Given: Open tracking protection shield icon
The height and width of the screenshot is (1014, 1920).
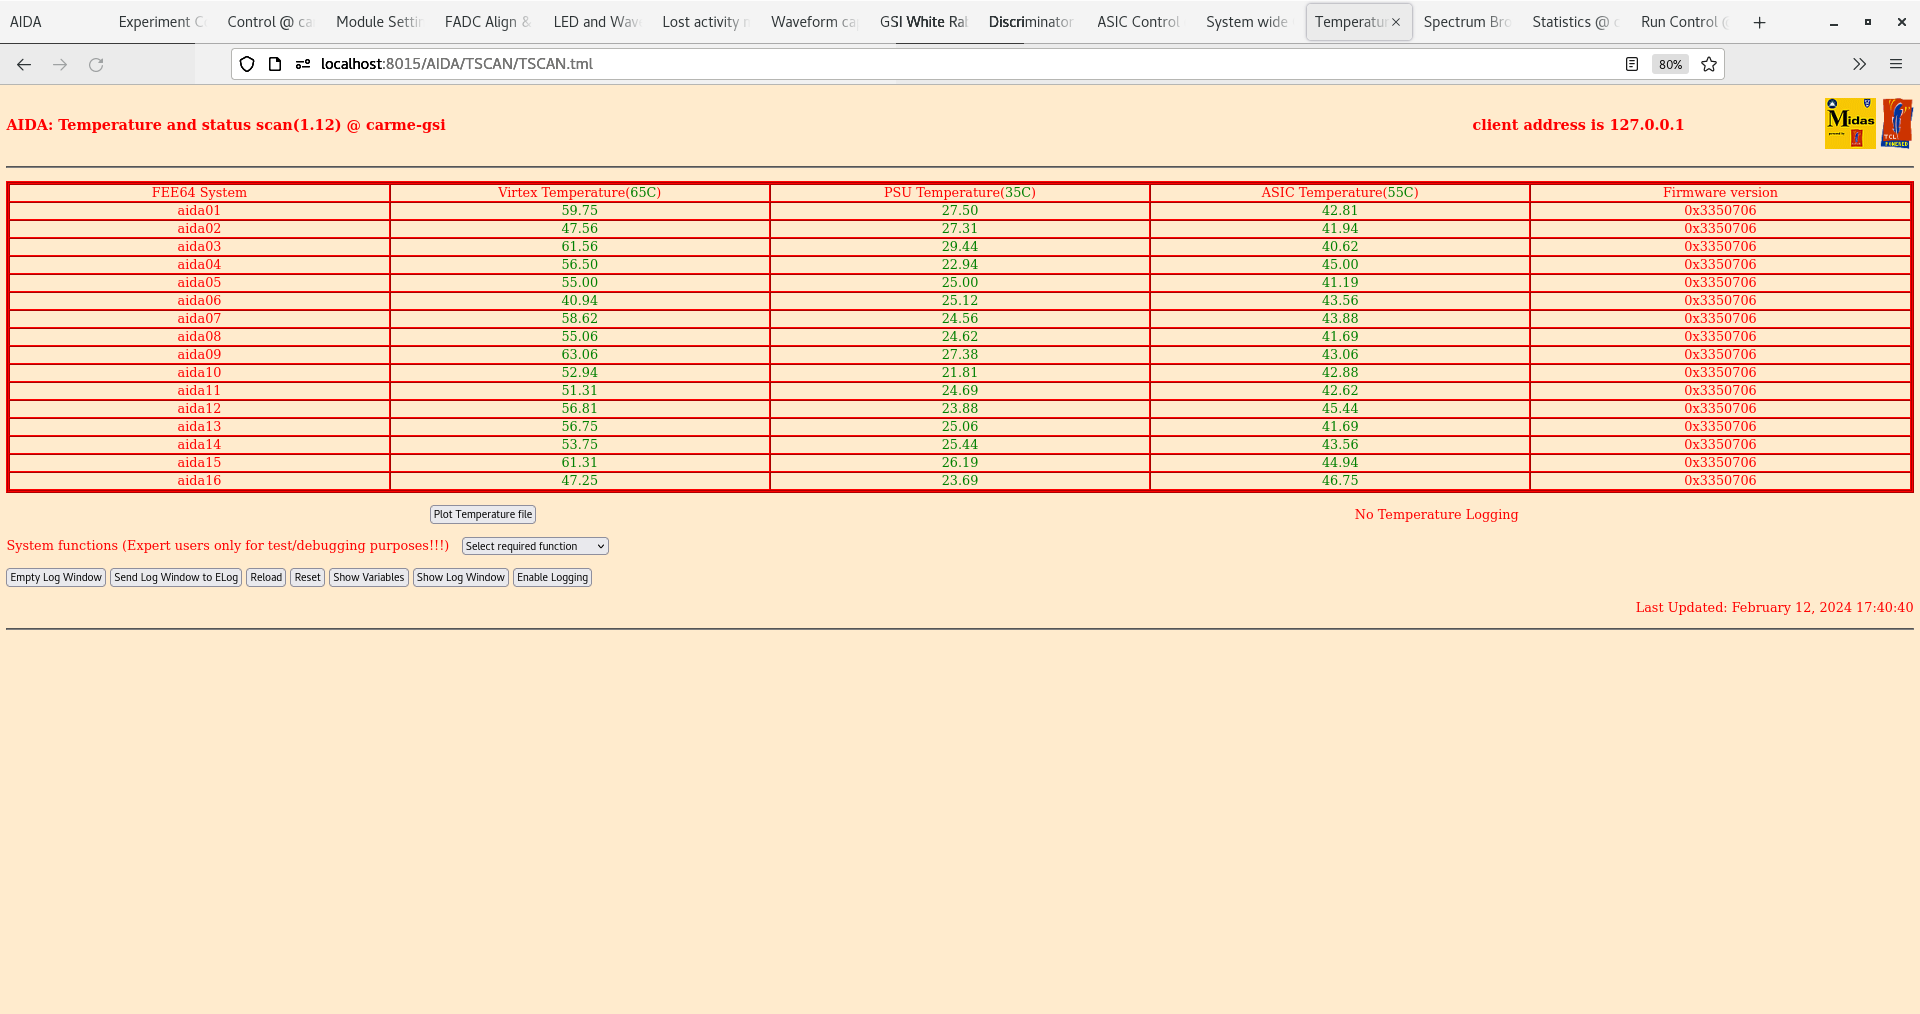Looking at the screenshot, I should tap(247, 64).
